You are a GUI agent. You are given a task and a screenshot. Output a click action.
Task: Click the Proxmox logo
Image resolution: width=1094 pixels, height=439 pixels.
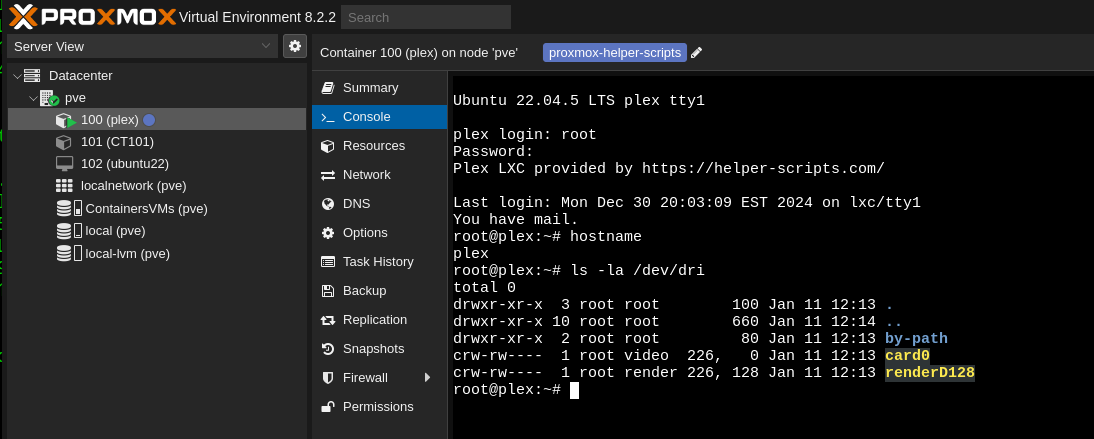(90, 16)
